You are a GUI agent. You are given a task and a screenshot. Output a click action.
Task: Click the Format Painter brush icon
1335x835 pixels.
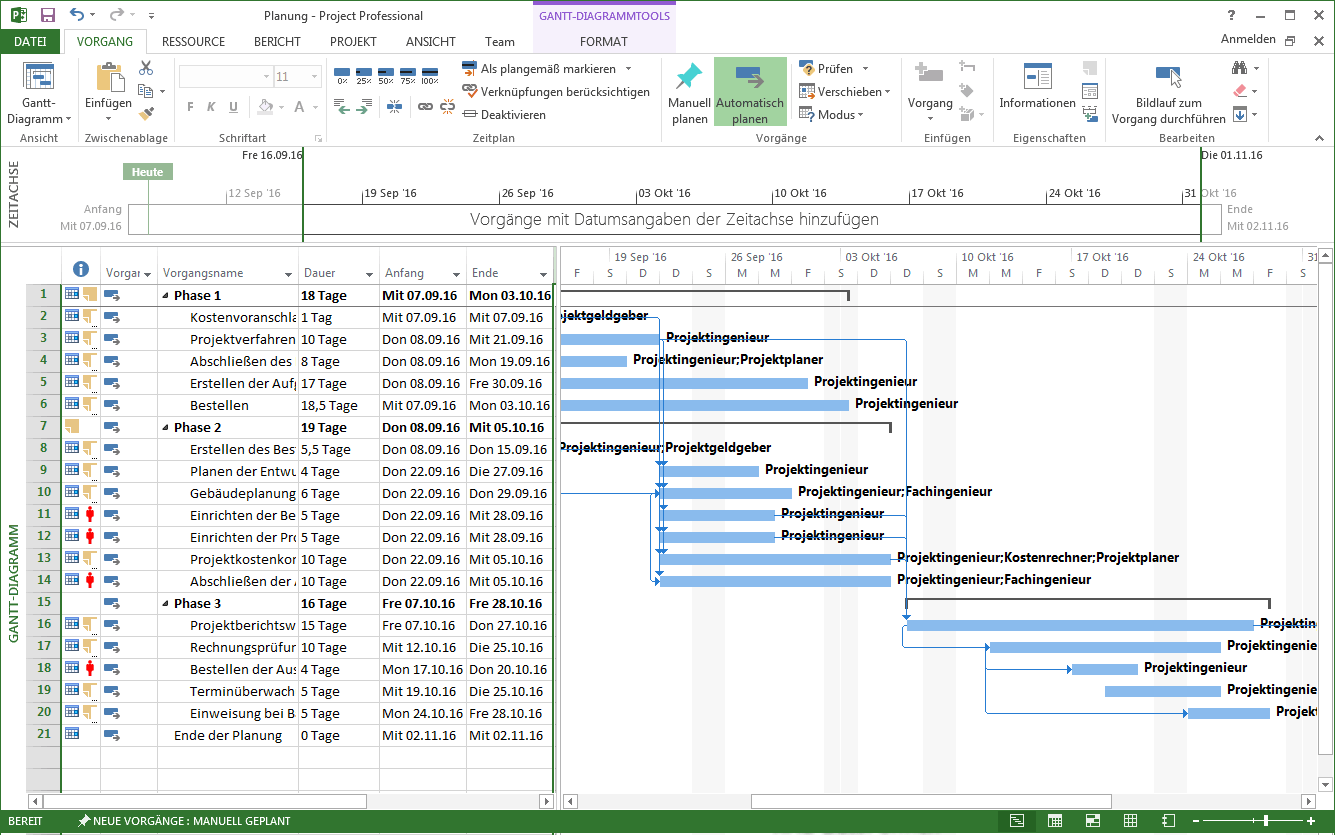pos(146,113)
